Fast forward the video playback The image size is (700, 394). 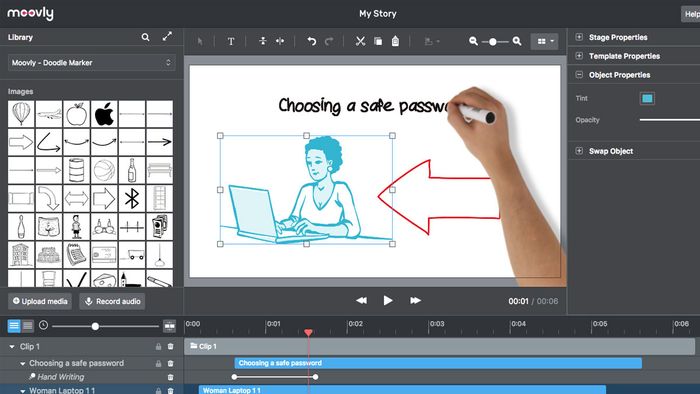coord(415,300)
